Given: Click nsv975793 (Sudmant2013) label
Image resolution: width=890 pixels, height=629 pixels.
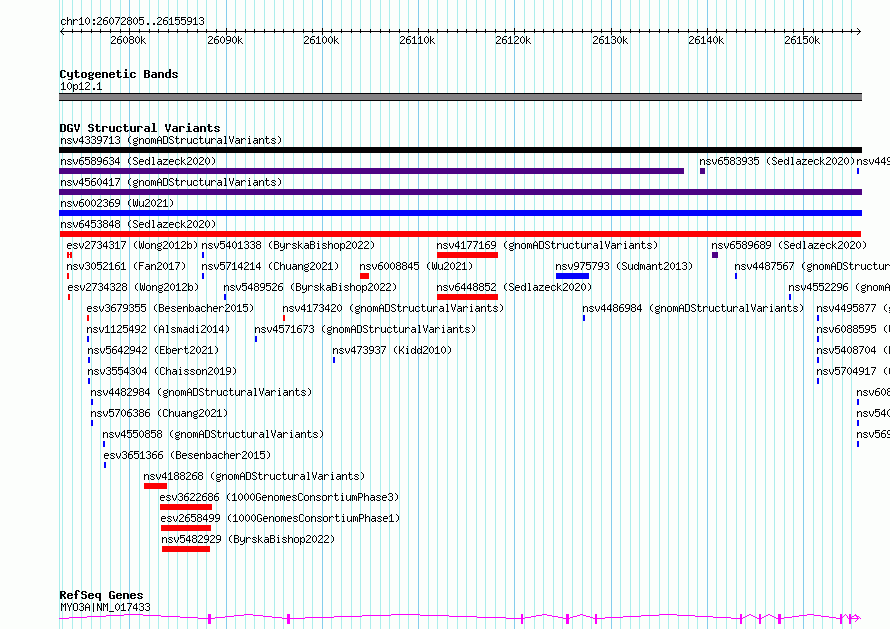Looking at the screenshot, I should 624,266.
